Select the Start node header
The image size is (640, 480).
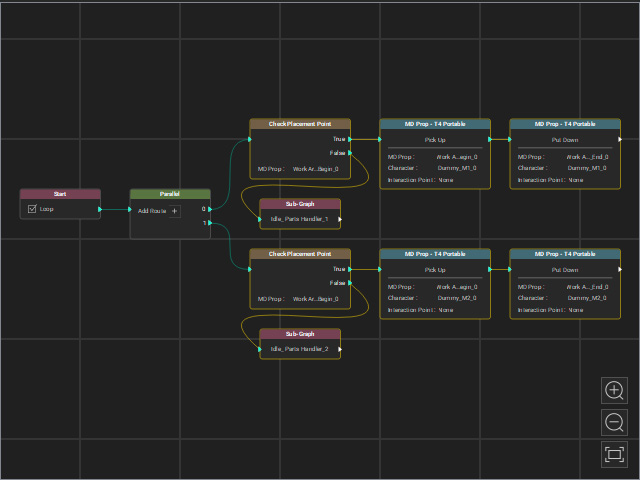pyautogui.click(x=60, y=194)
